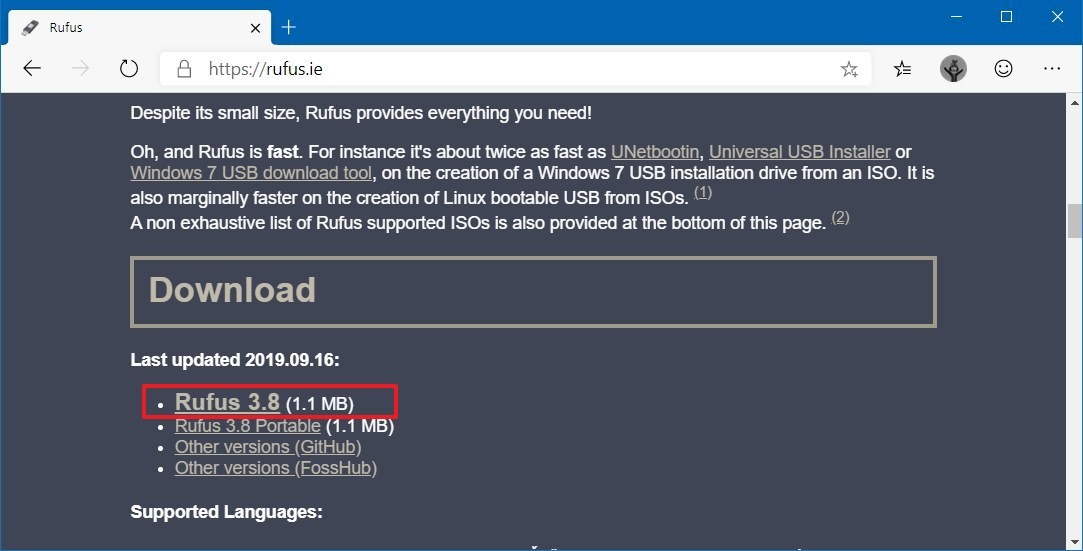
Task: Open the favorites list icon
Action: [x=903, y=69]
